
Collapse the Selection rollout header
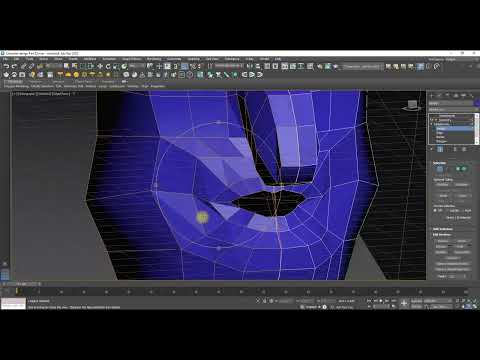(x=440, y=163)
